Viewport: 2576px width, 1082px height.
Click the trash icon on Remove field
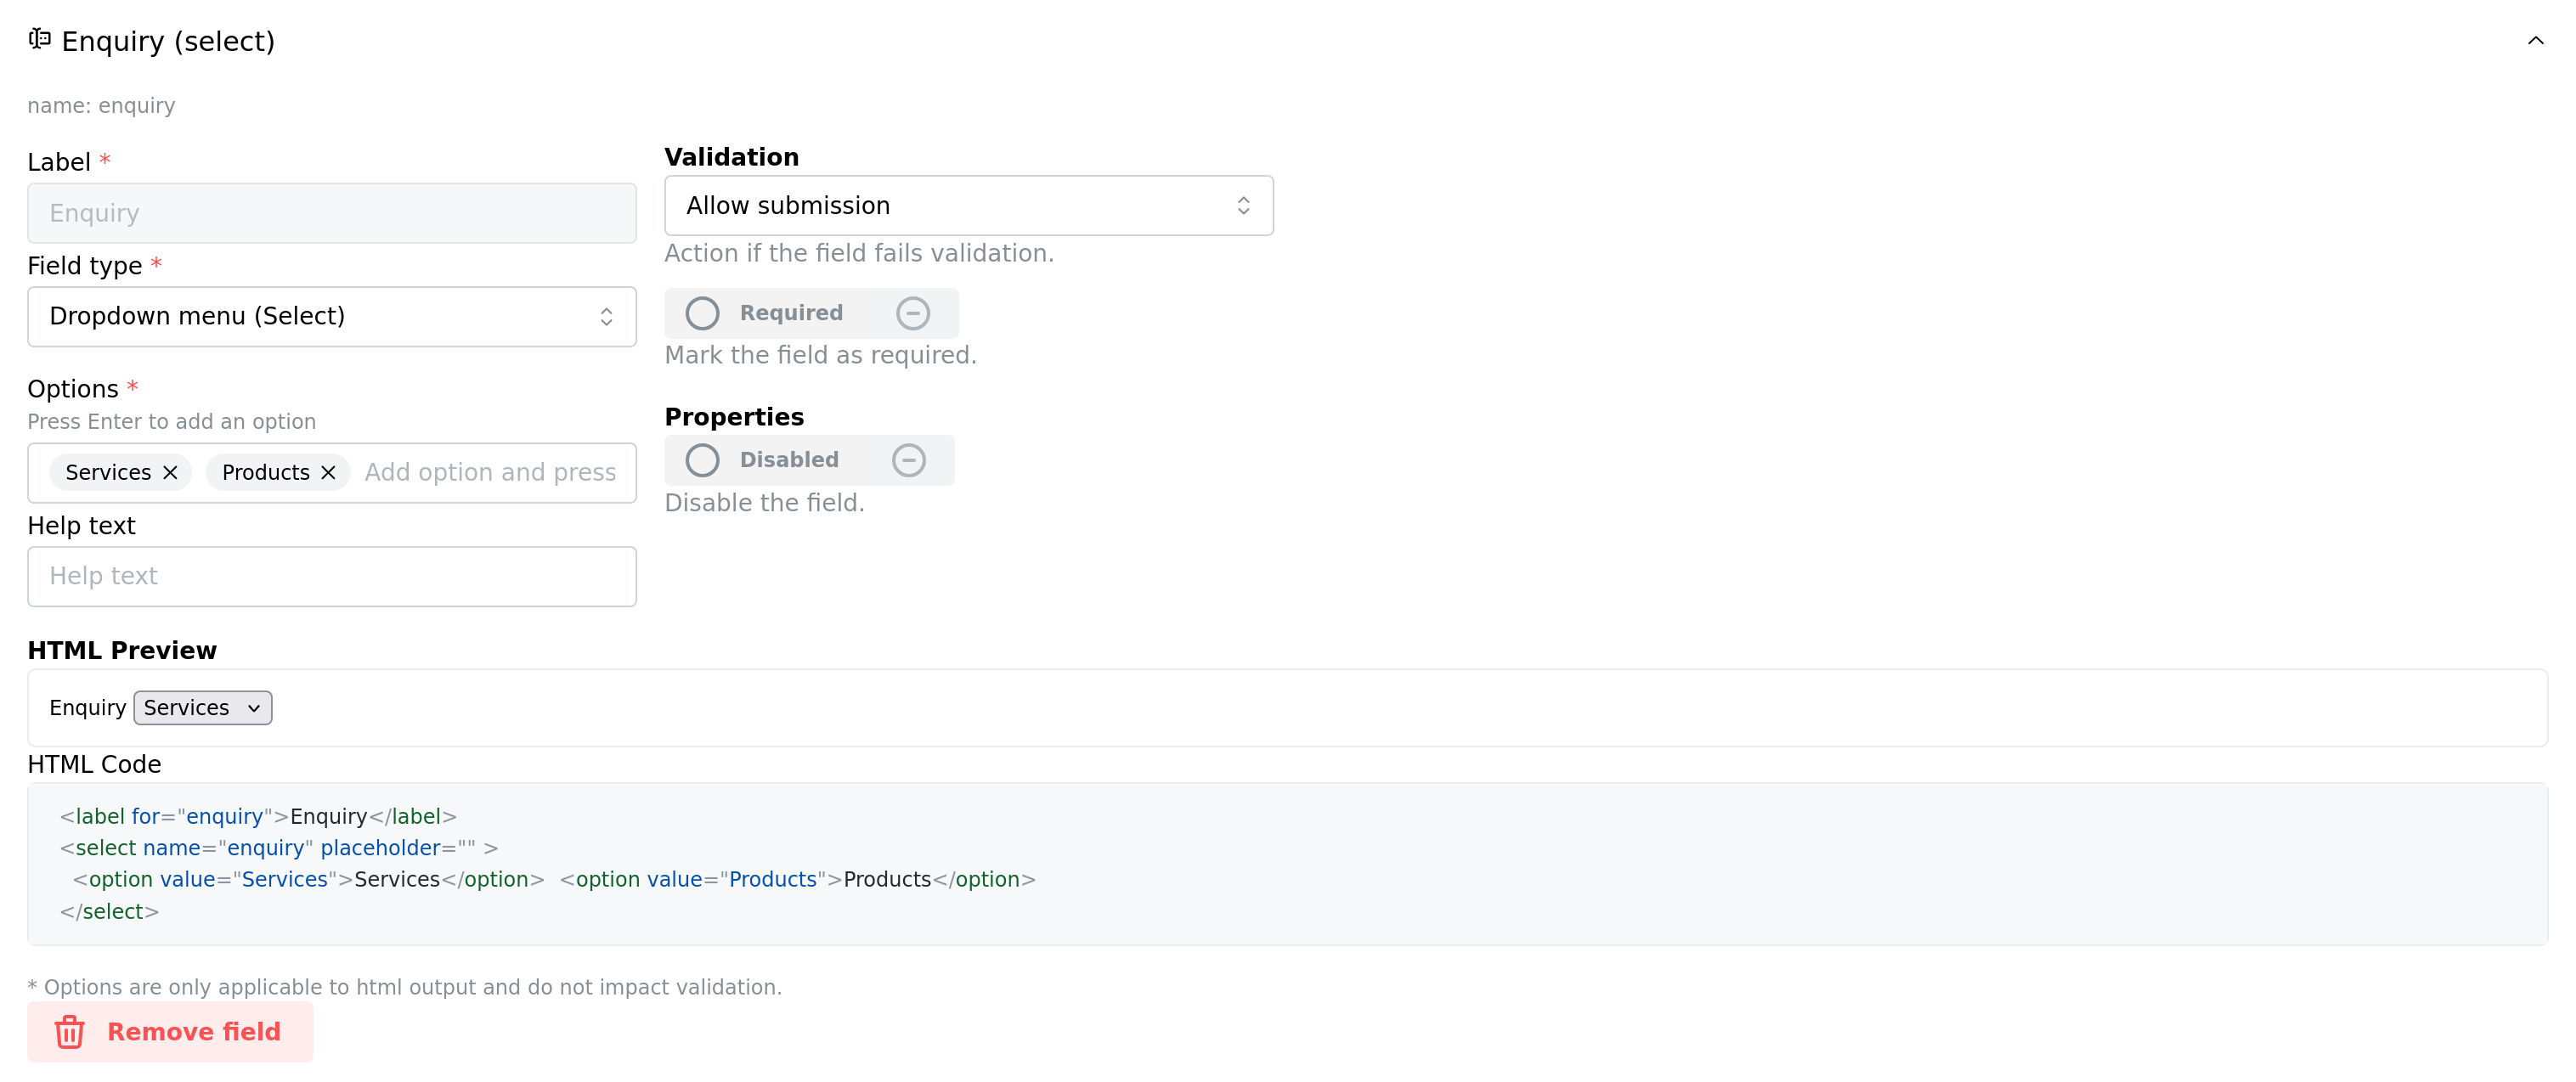[69, 1032]
